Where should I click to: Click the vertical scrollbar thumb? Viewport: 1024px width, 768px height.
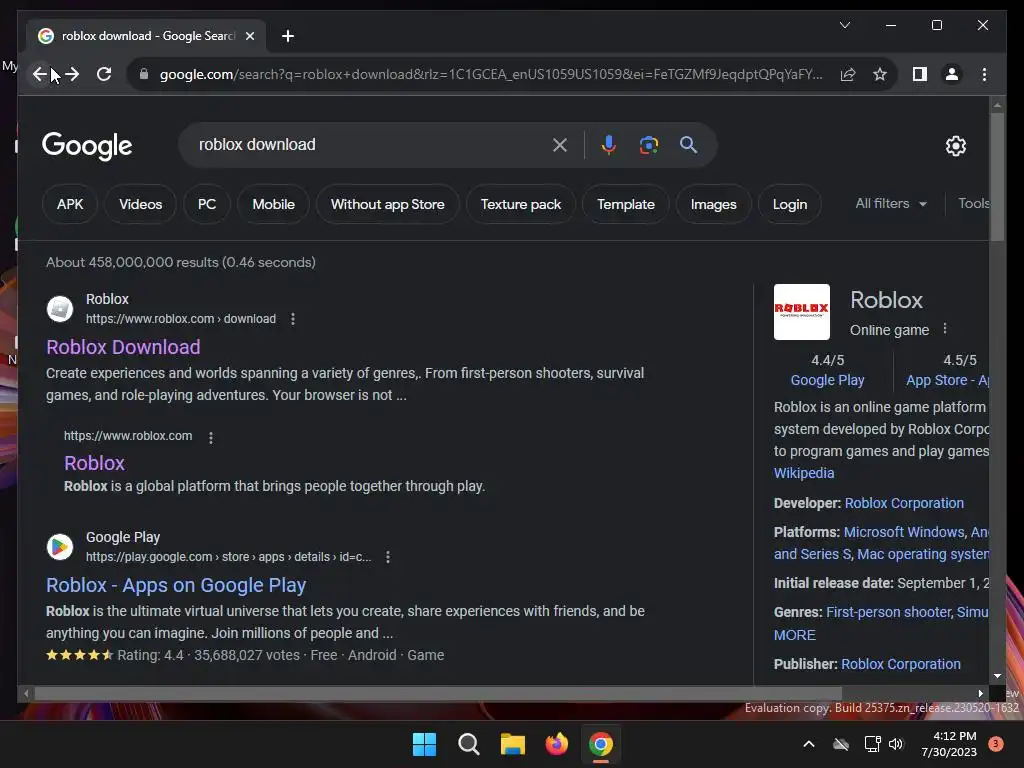[997, 176]
